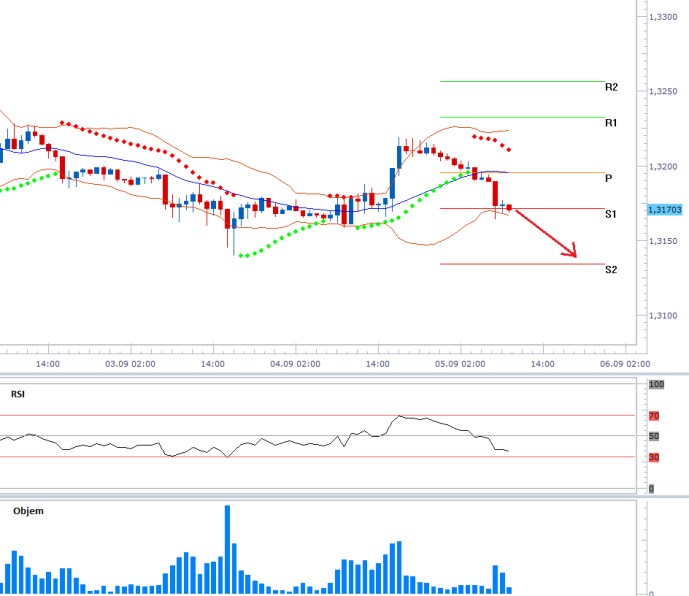Click the orange P pivot line
The image size is (689, 596).
pyautogui.click(x=522, y=173)
